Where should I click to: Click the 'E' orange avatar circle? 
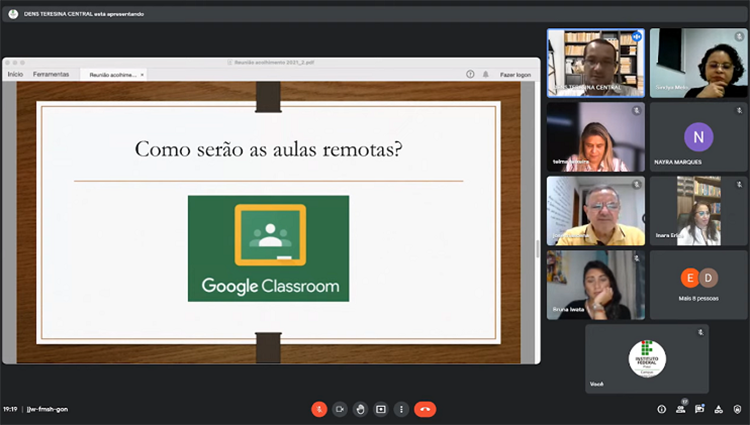coord(690,278)
